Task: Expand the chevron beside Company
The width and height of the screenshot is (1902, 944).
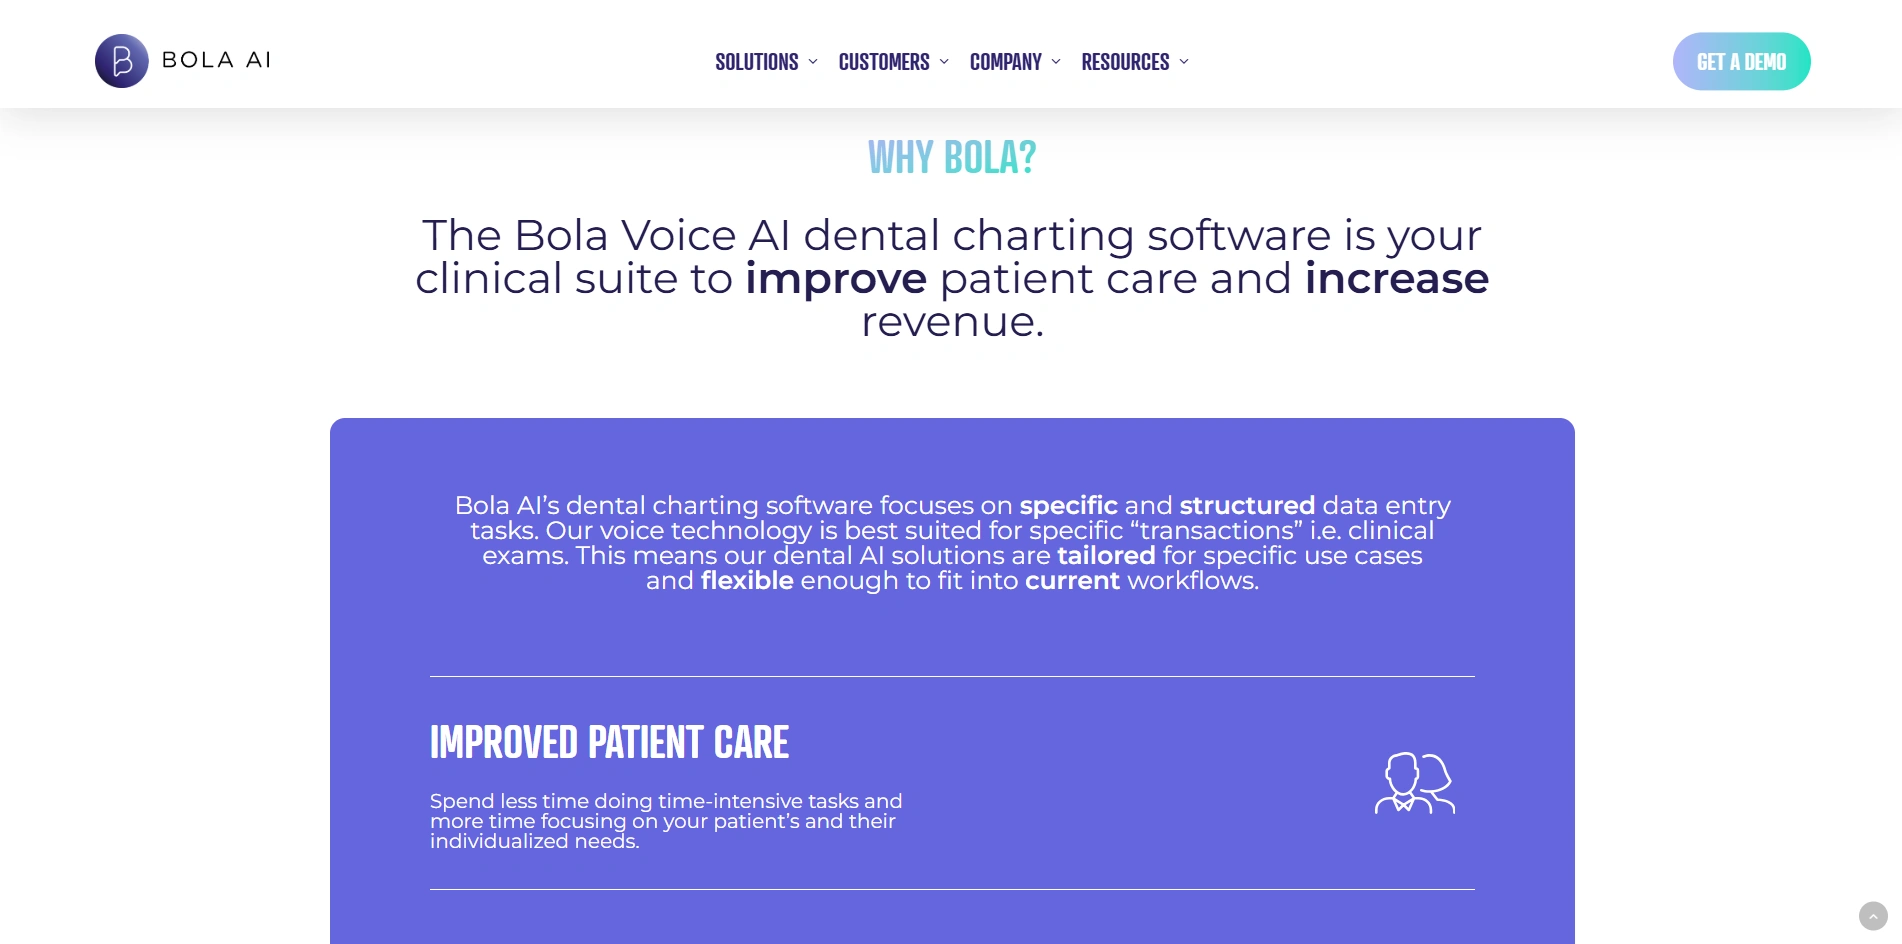Action: (1056, 62)
